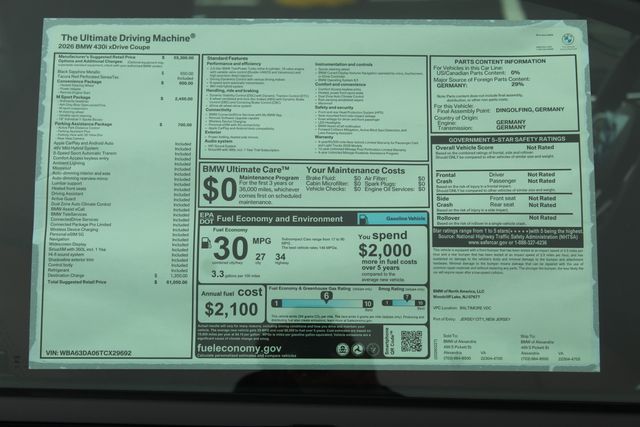Viewport: 640px width, 427px height.
Task: Click the Standard Features heading
Action: [234, 58]
